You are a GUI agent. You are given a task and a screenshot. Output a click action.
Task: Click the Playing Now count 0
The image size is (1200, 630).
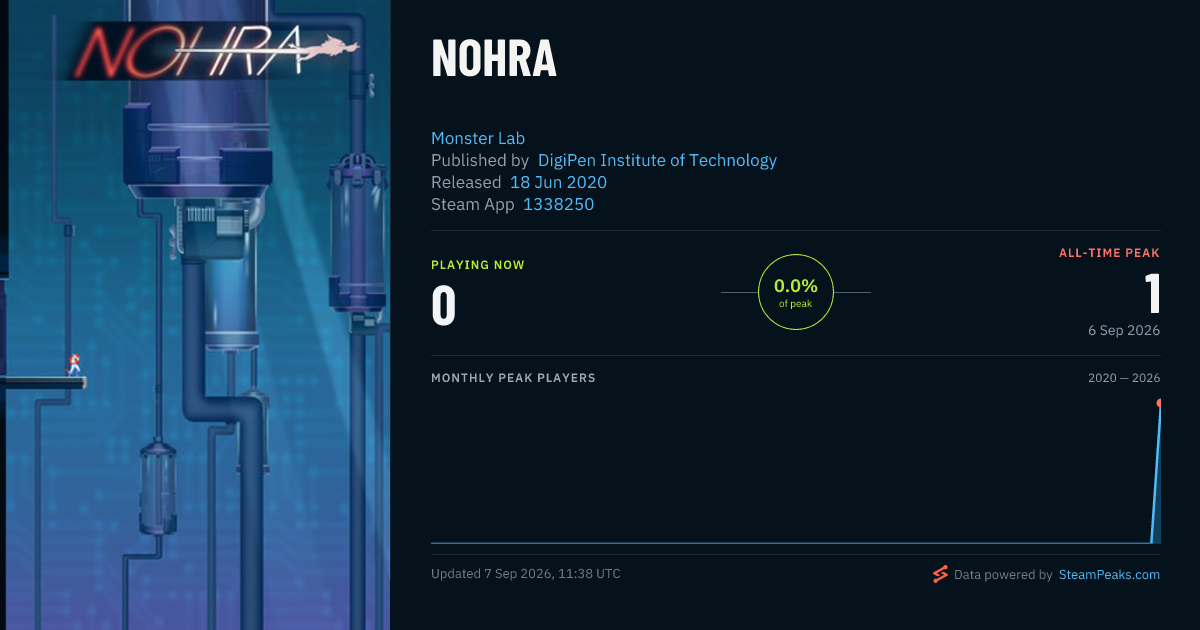tap(443, 306)
